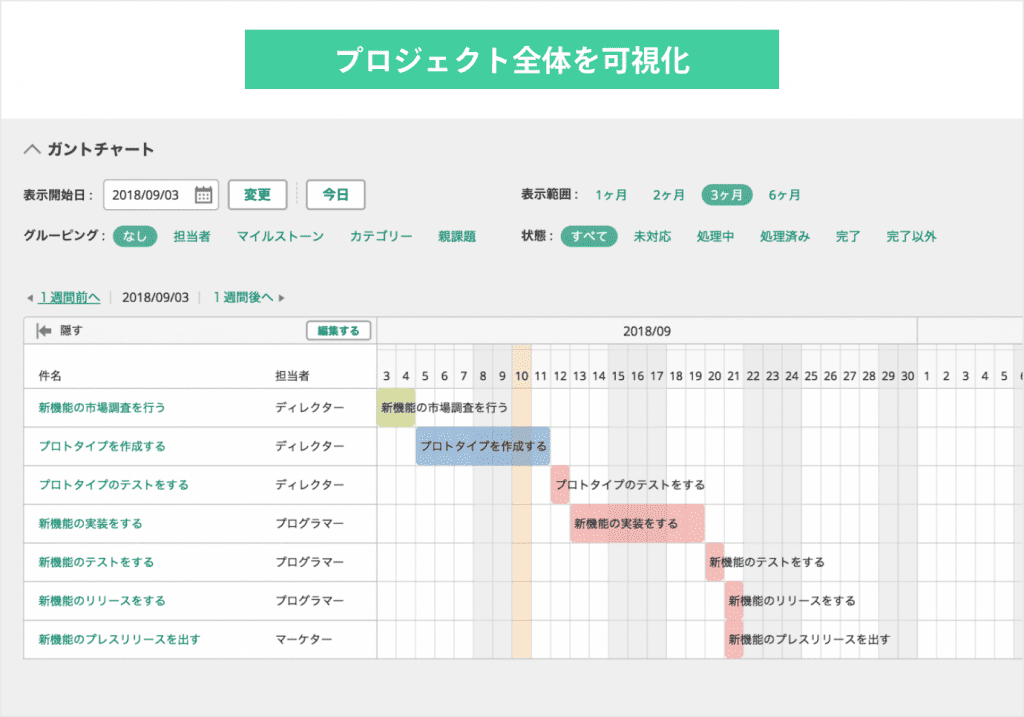Filter status to 未対応

652,236
